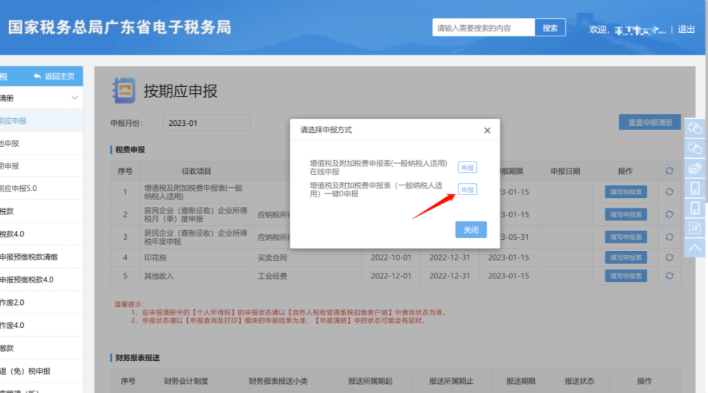
Task: Click the 国家税务总局广东省电子税务局 site title
Action: tap(120, 27)
